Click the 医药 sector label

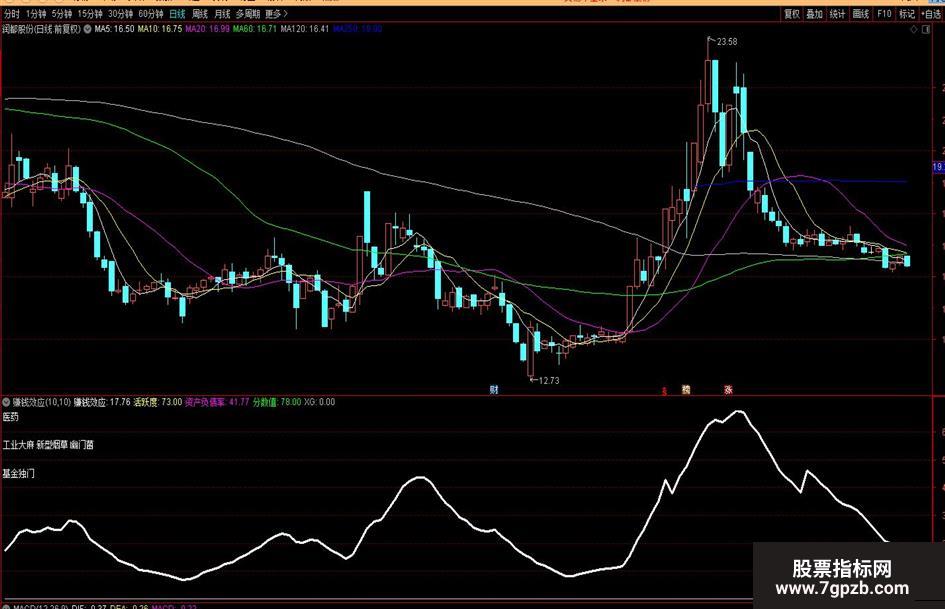(11, 417)
